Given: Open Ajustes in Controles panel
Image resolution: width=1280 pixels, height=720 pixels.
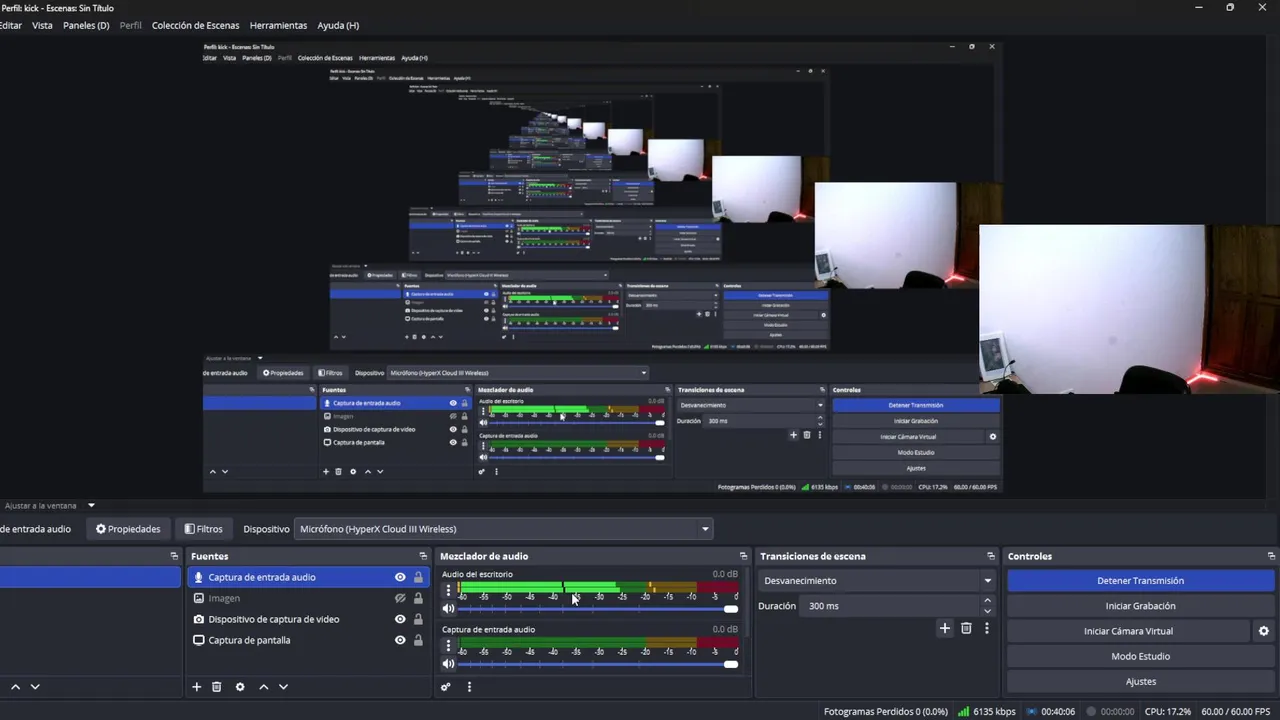Looking at the screenshot, I should (1141, 681).
